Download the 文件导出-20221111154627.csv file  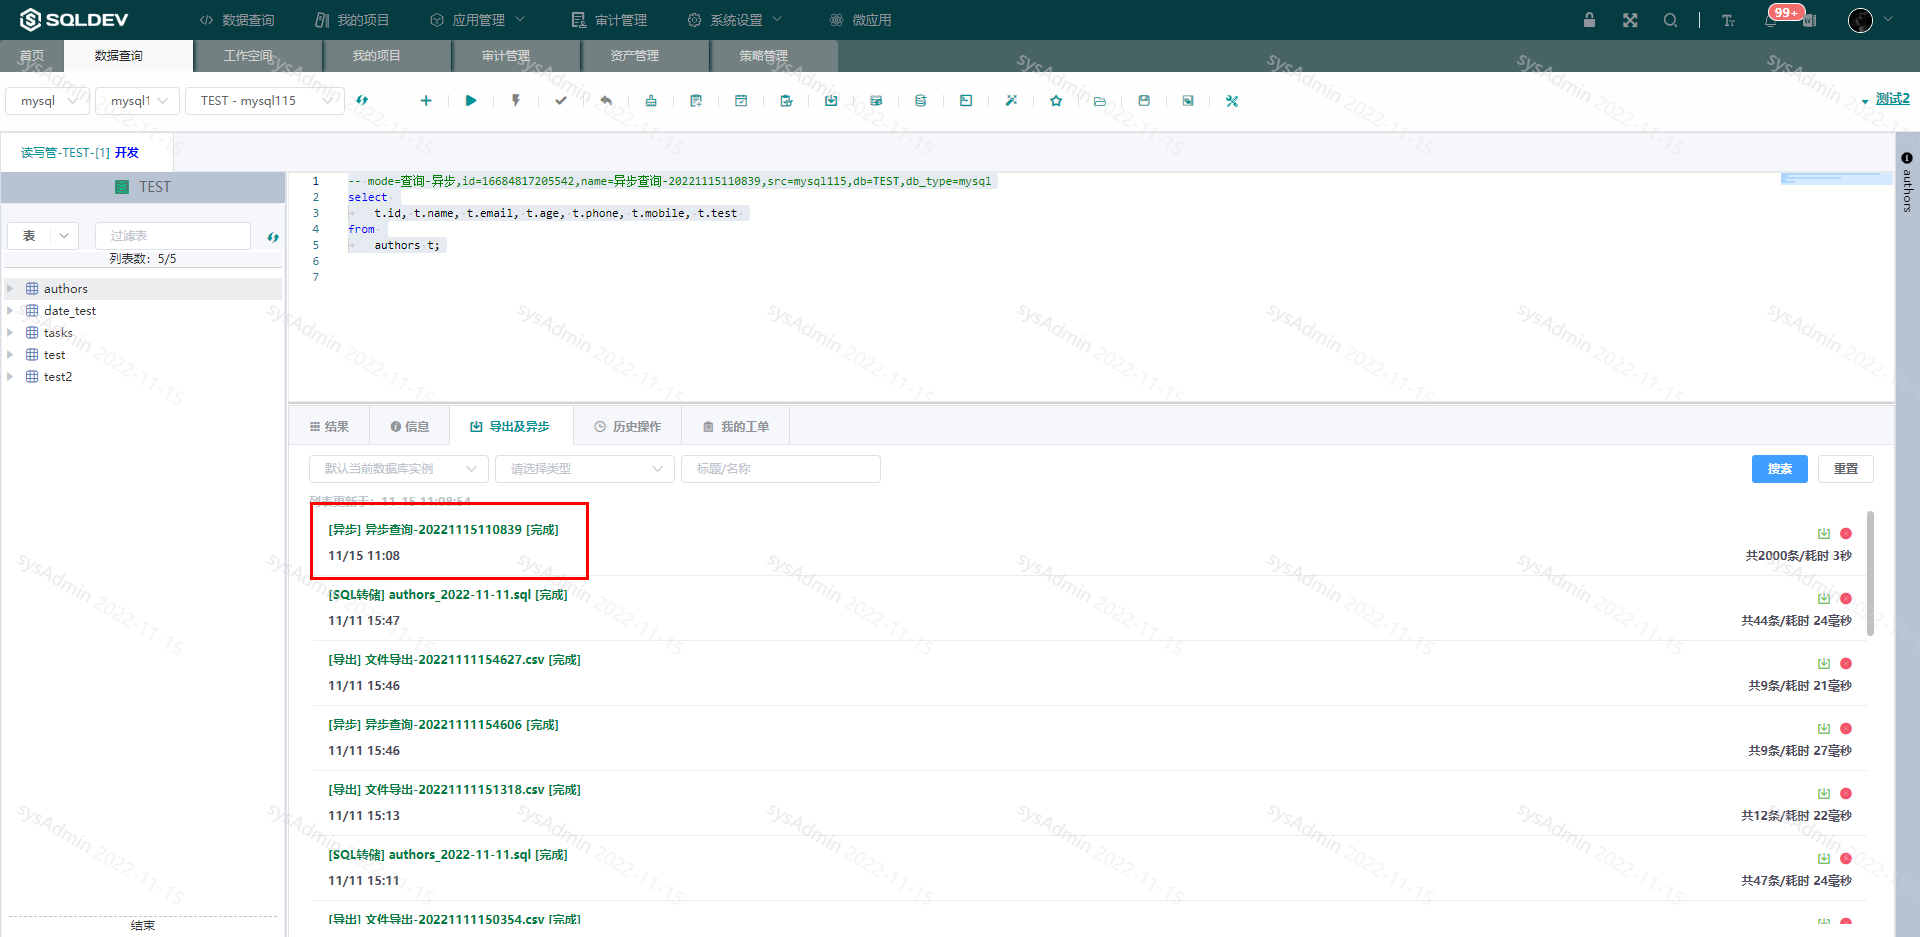(x=1824, y=664)
